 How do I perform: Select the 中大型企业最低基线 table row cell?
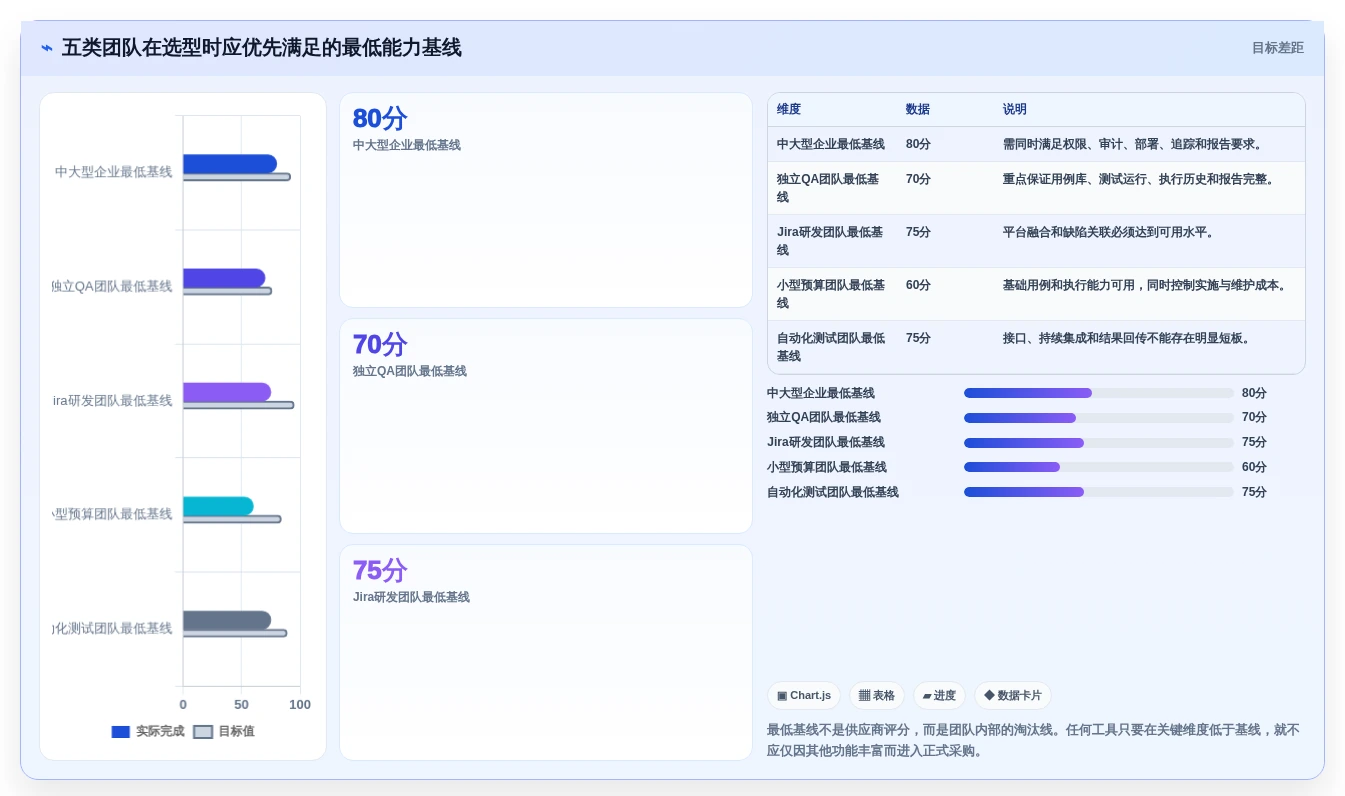[x=831, y=144]
